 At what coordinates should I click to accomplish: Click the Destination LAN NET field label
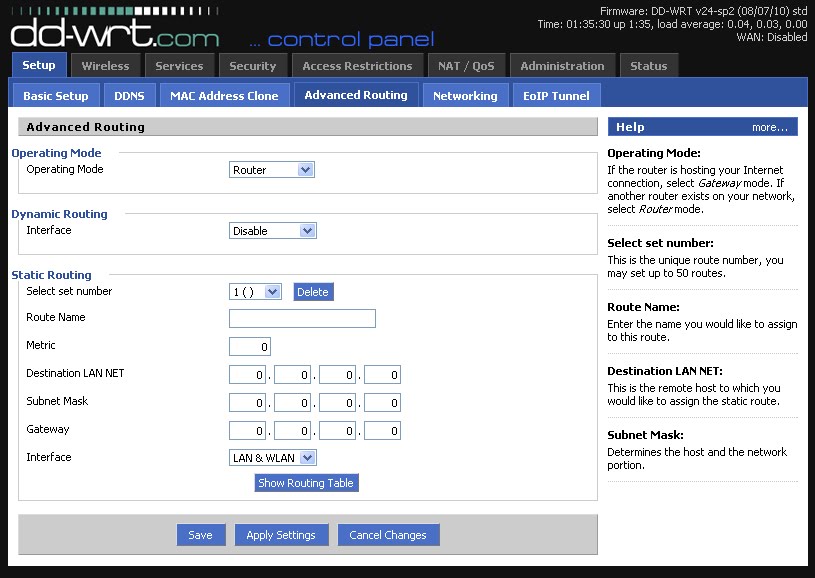coord(75,373)
